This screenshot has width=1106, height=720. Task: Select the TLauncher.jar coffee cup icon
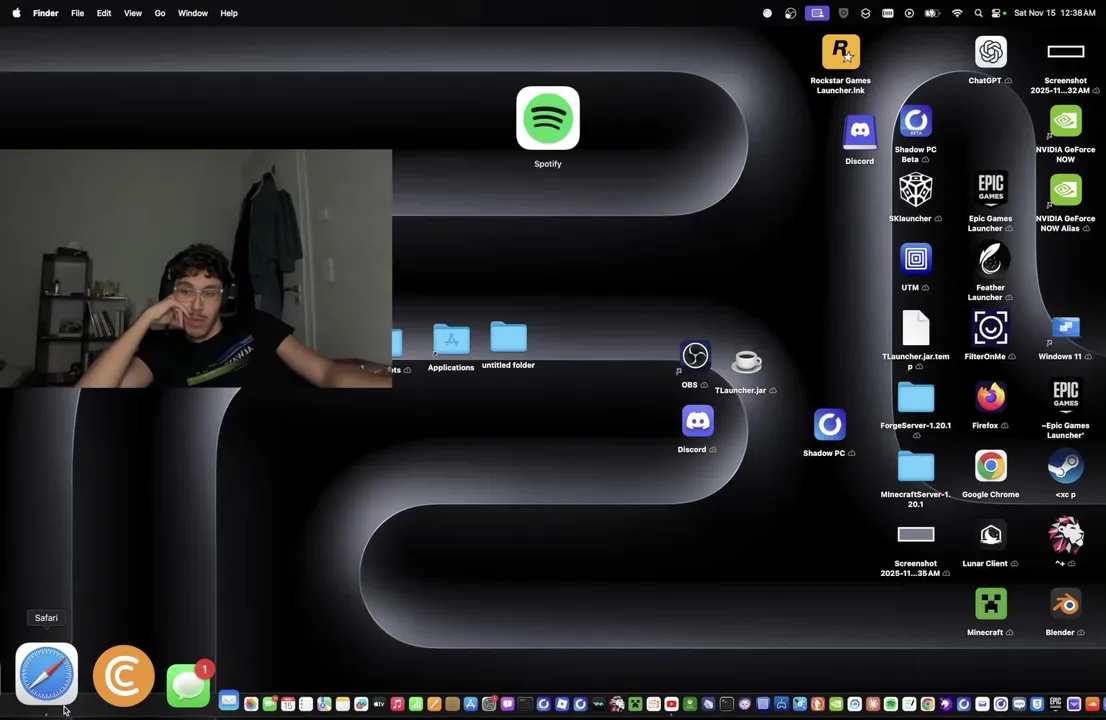[746, 362]
